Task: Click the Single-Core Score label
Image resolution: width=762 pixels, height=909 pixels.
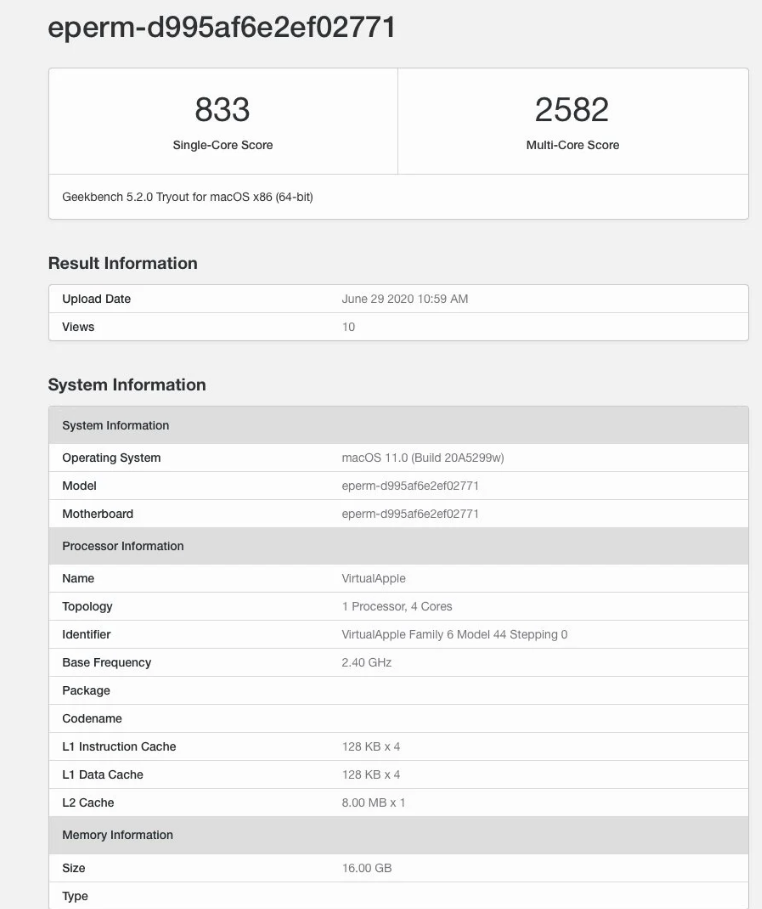Action: (222, 145)
